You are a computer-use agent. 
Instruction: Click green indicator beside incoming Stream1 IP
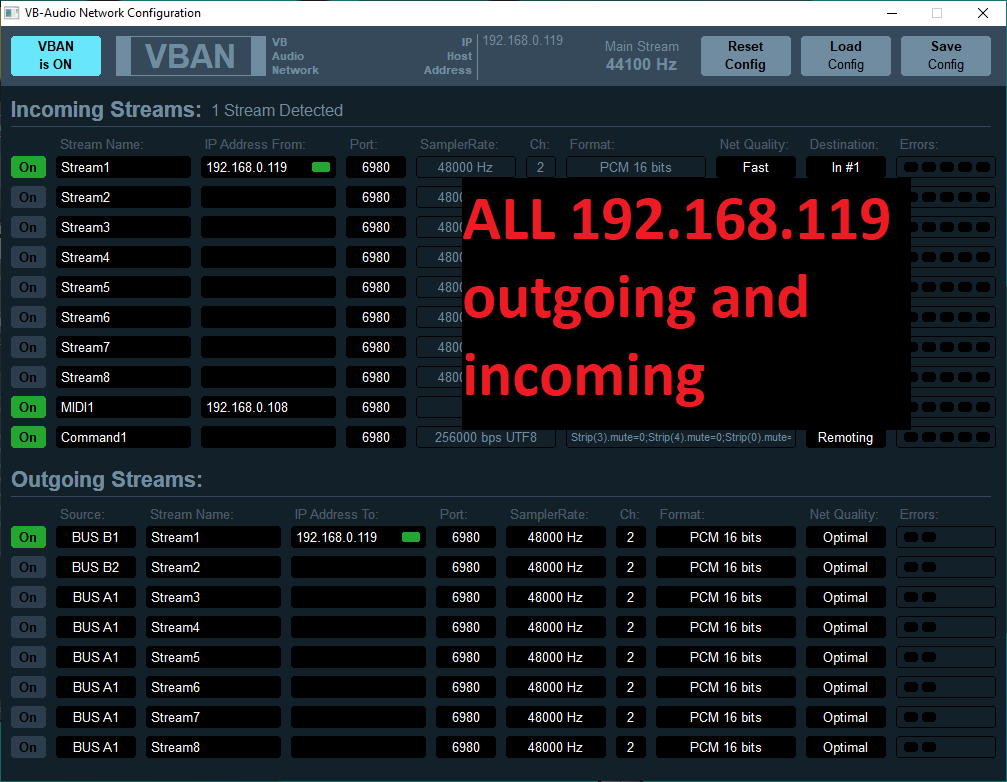pyautogui.click(x=320, y=168)
